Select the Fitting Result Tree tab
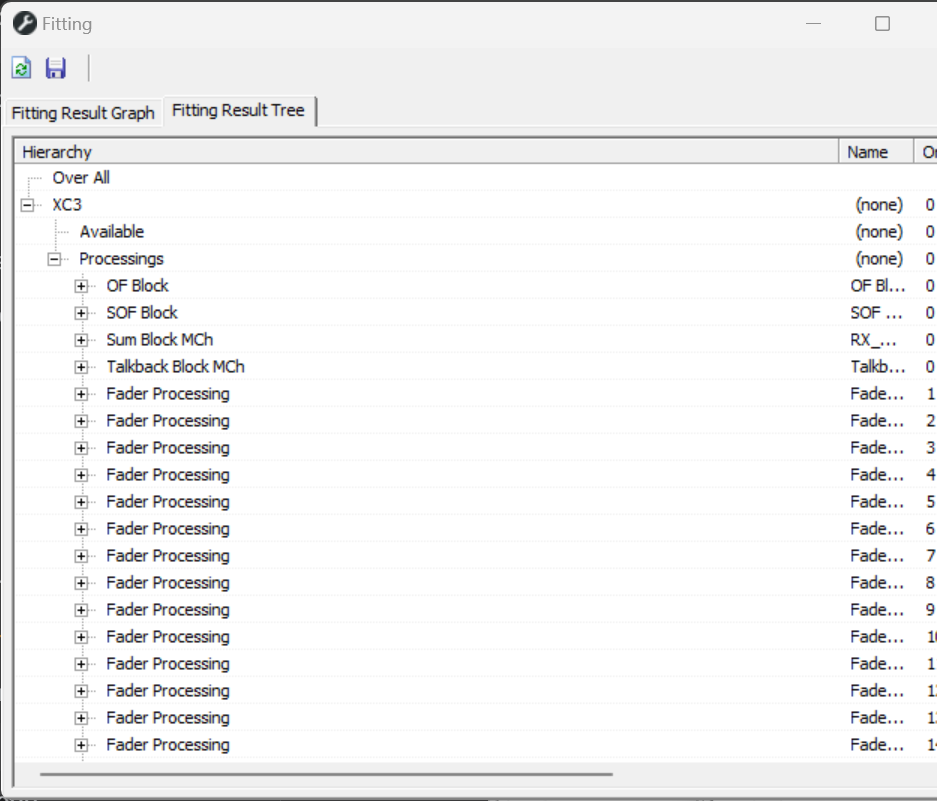Image resolution: width=937 pixels, height=801 pixels. (238, 111)
